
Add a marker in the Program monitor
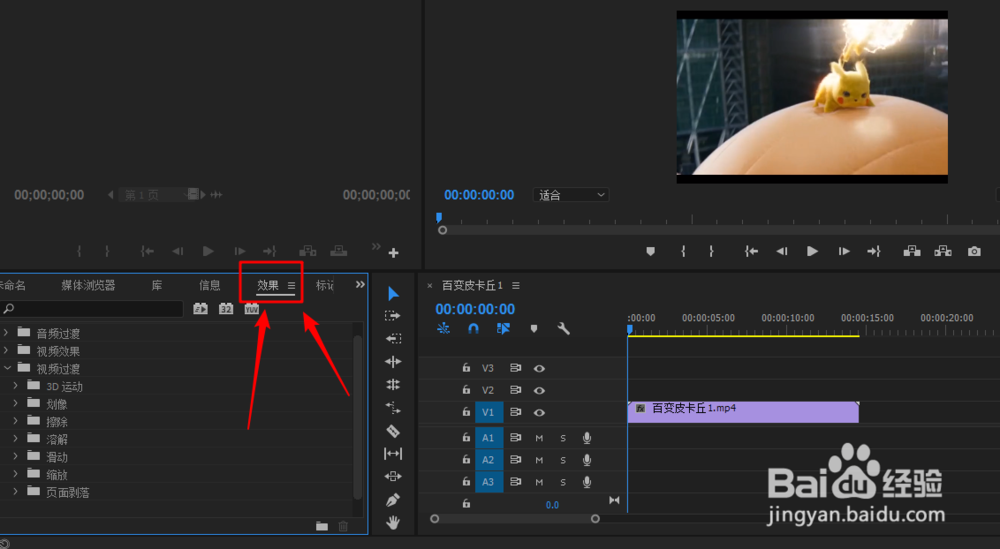coord(651,251)
